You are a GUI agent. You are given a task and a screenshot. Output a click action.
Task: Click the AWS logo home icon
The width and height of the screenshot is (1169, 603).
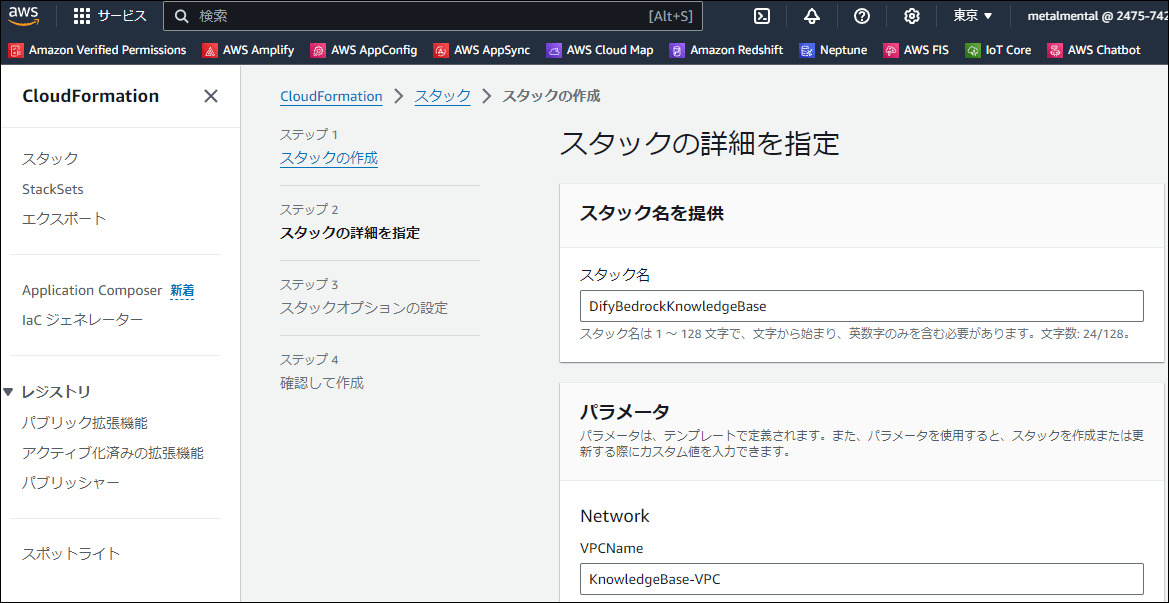pyautogui.click(x=24, y=16)
